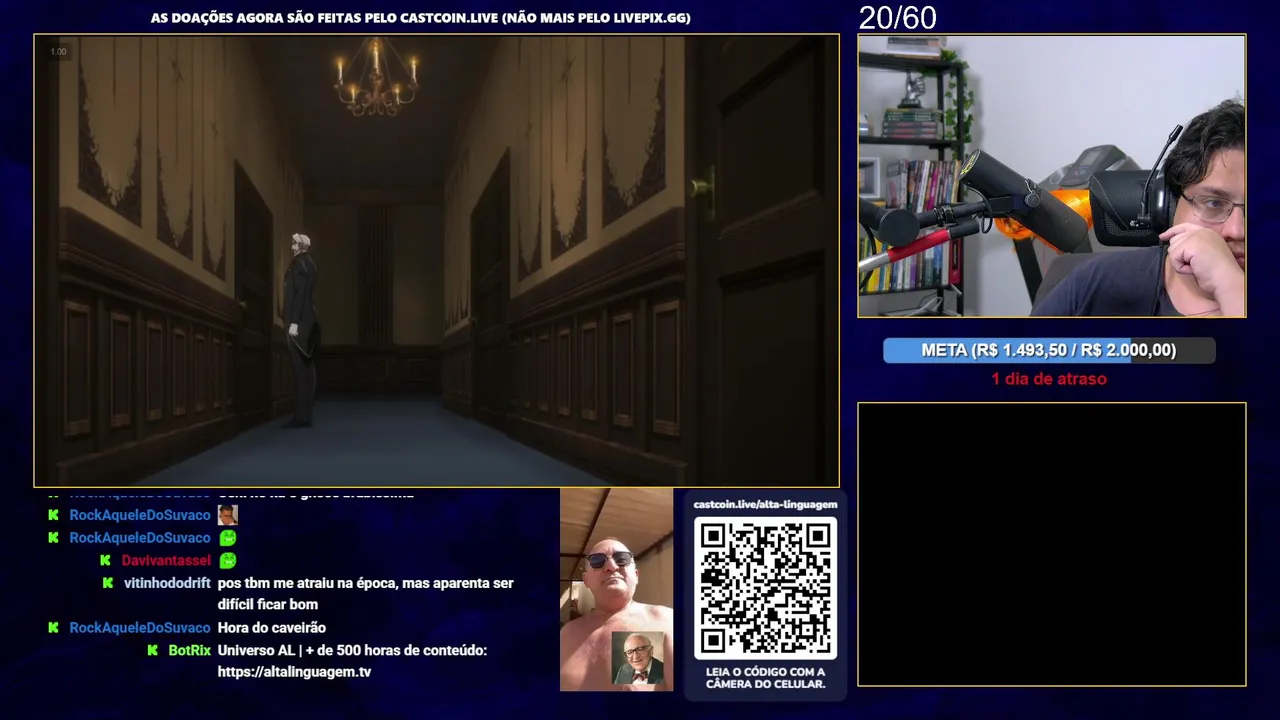Click the donation QR code
The width and height of the screenshot is (1280, 720).
[765, 588]
